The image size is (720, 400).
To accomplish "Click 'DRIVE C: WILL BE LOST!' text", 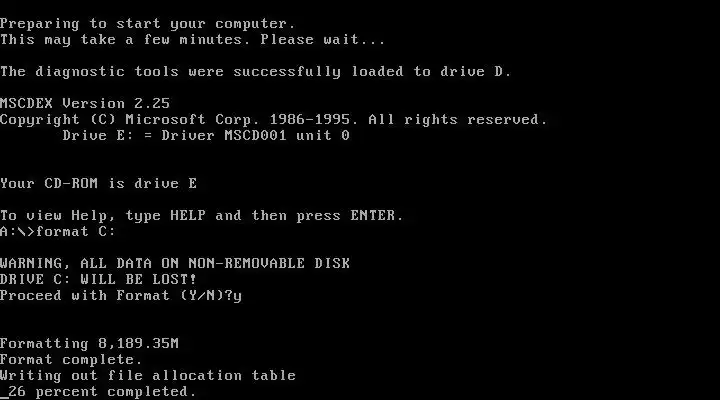I will pyautogui.click(x=98, y=279).
